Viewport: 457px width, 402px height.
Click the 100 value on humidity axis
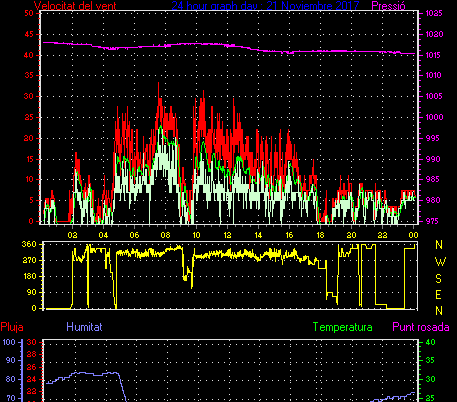9,342
